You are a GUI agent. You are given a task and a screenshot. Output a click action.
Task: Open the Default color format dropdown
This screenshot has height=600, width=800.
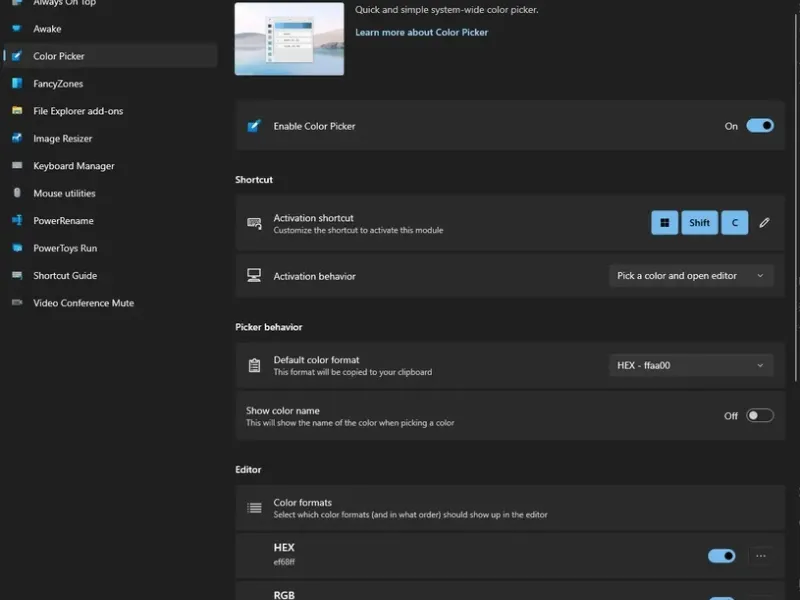coord(691,365)
